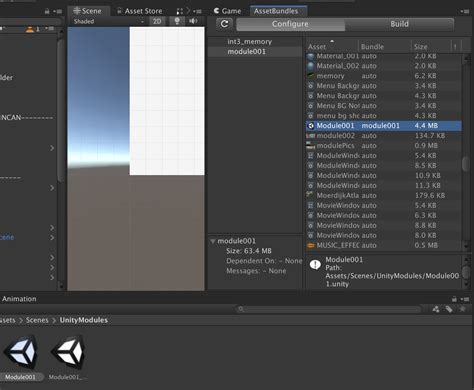This screenshot has height=390, width=474.
Task: Click the info message icon beside Module001 path
Action: point(315,264)
